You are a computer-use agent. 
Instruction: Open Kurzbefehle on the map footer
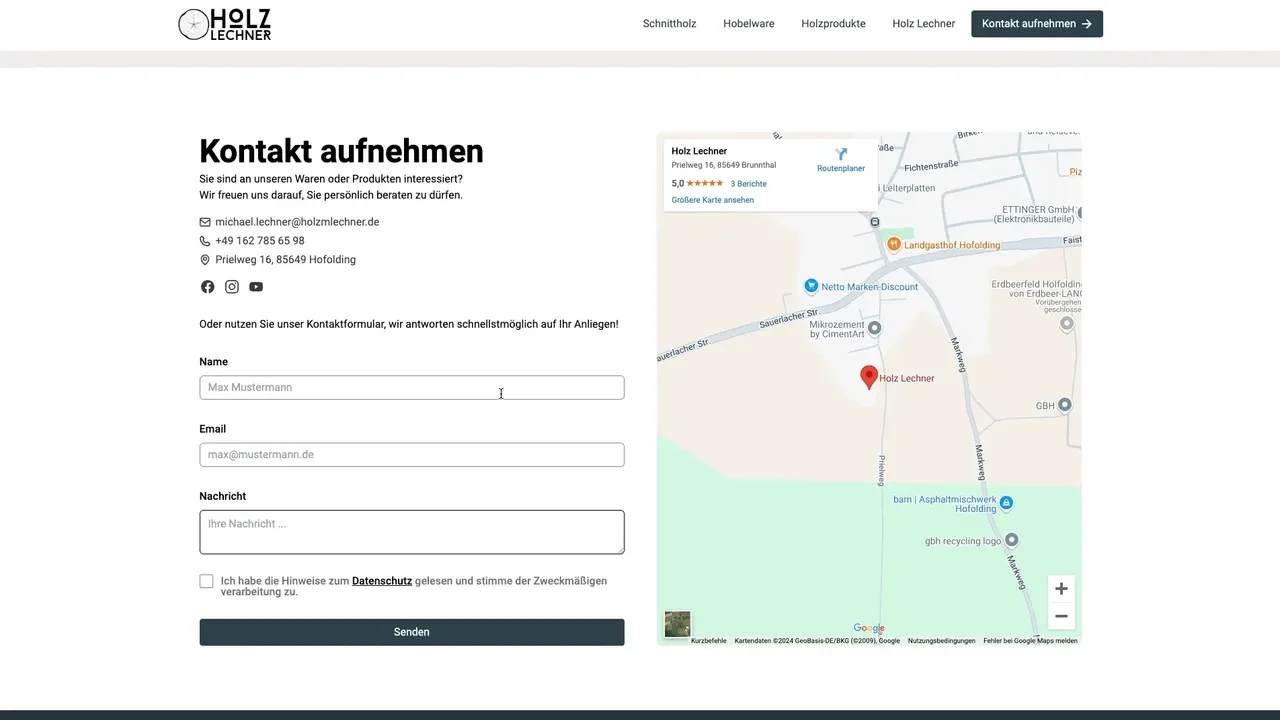709,641
